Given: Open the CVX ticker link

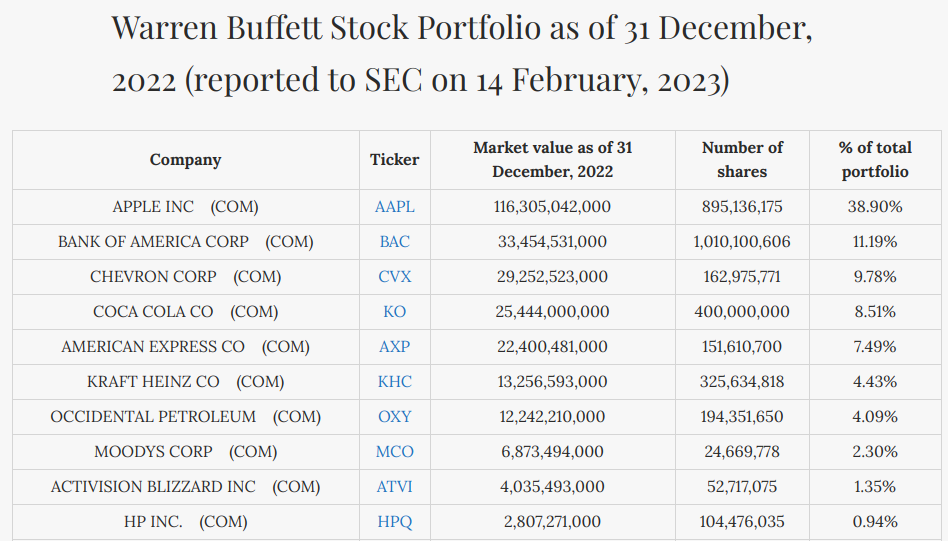Looking at the screenshot, I should [394, 277].
